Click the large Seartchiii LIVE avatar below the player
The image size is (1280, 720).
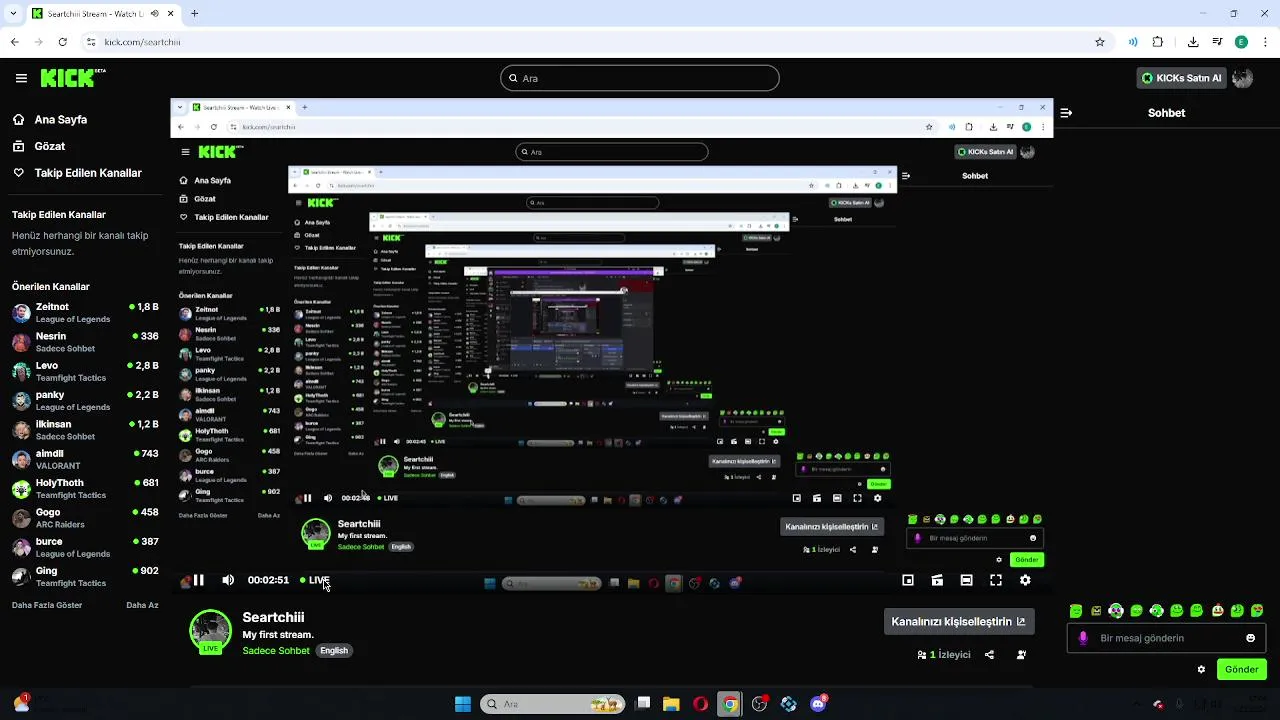click(210, 631)
